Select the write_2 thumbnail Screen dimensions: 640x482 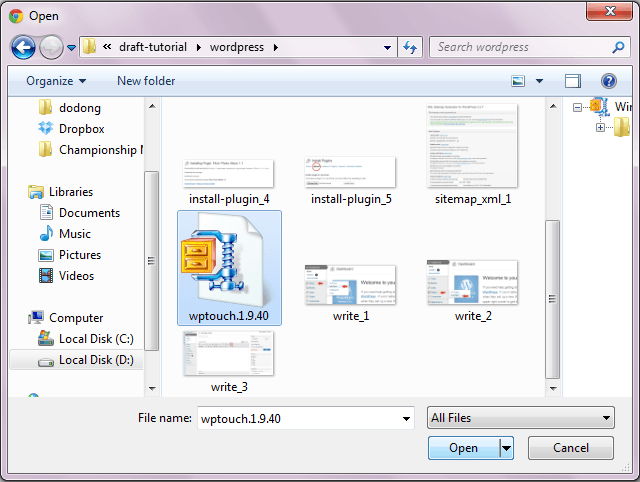(x=472, y=282)
